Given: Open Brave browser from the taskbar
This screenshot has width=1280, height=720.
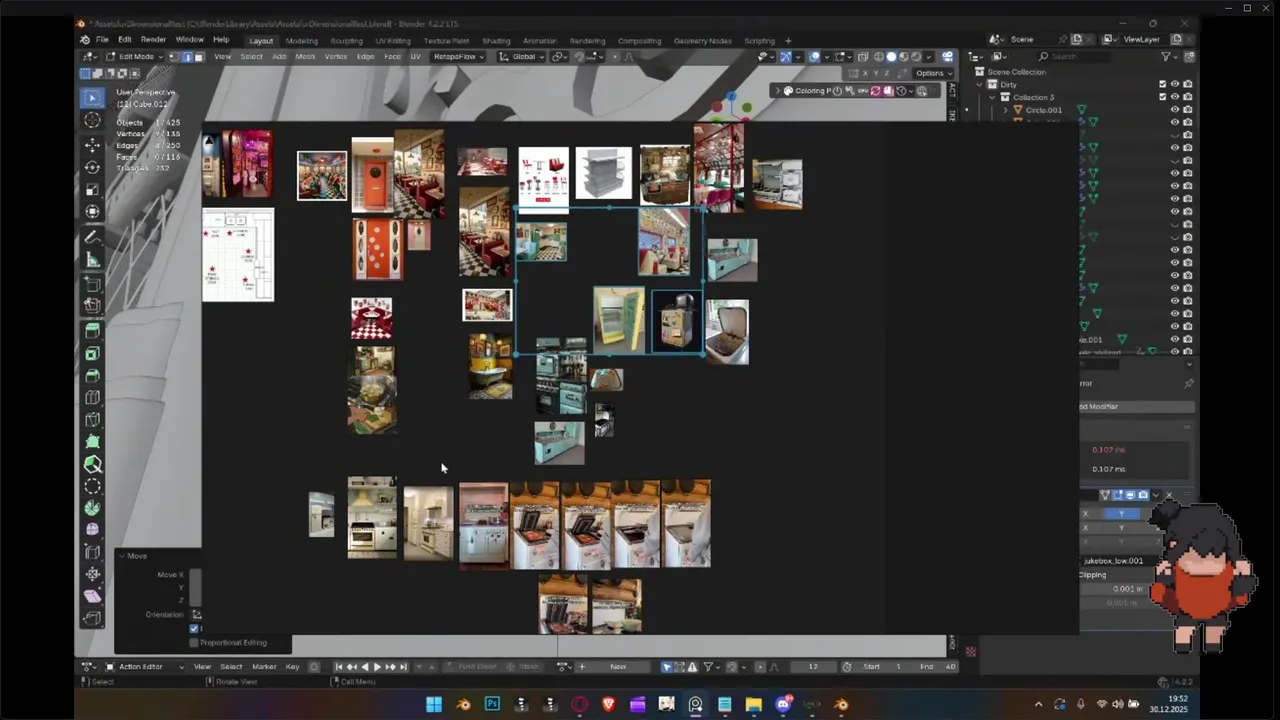Looking at the screenshot, I should point(608,704).
